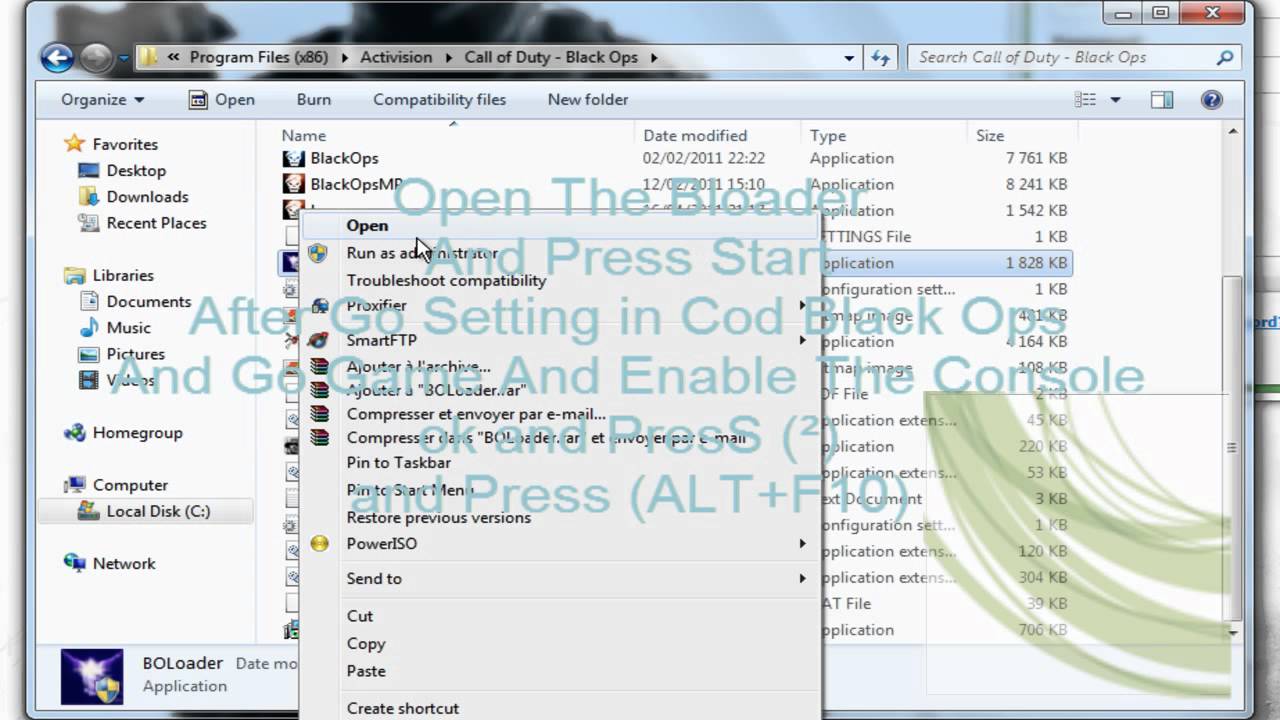
Task: Expand the Proxifier submenu arrow
Action: (802, 306)
